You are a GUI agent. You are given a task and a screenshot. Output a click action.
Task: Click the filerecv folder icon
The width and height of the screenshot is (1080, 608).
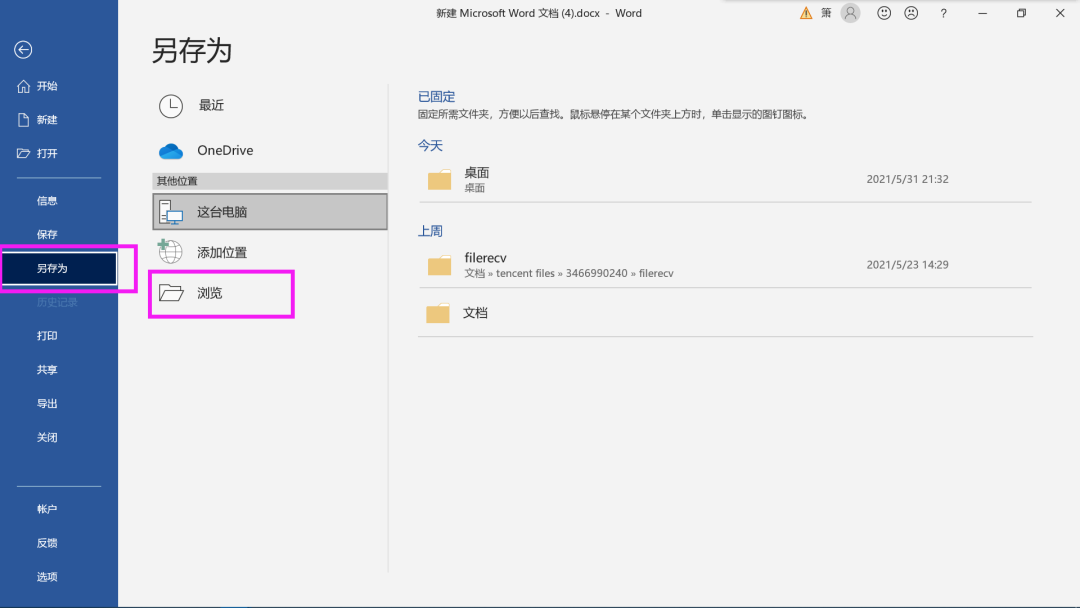tap(439, 265)
